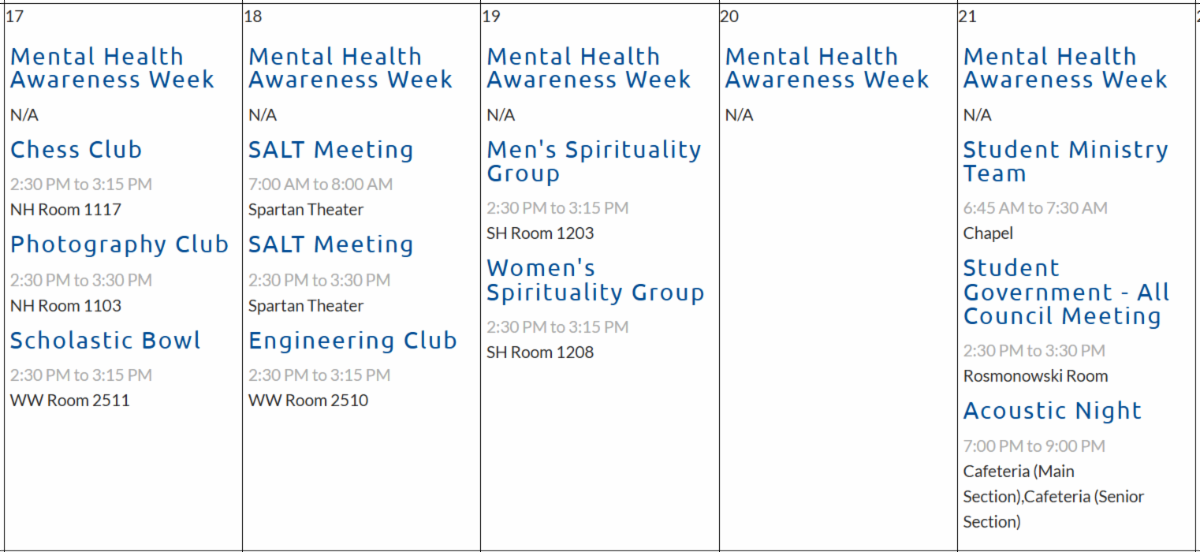Open the Photography Club event link
Image resolution: width=1200 pixels, height=552 pixels.
pos(119,245)
